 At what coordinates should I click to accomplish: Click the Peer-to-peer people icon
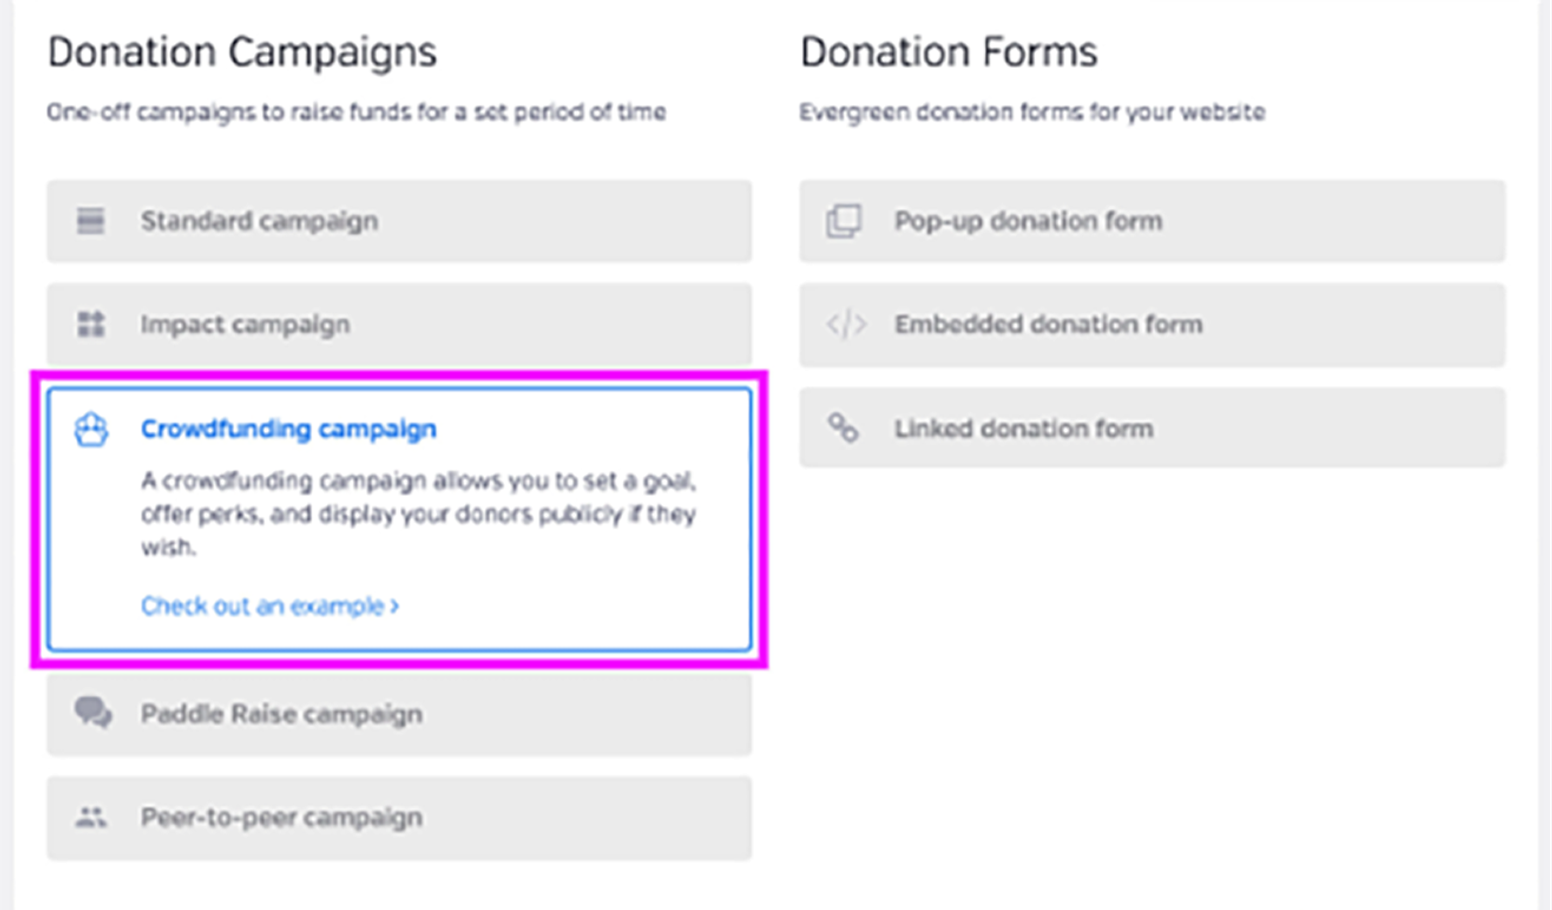(x=91, y=817)
